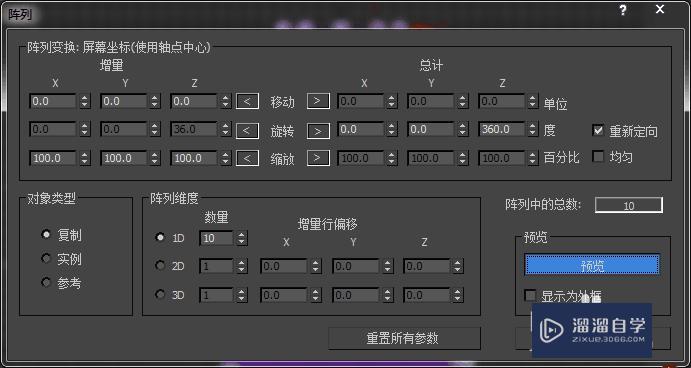Click the 3D count field showing 1
Viewport: 691px width, 368px height.
coord(217,295)
